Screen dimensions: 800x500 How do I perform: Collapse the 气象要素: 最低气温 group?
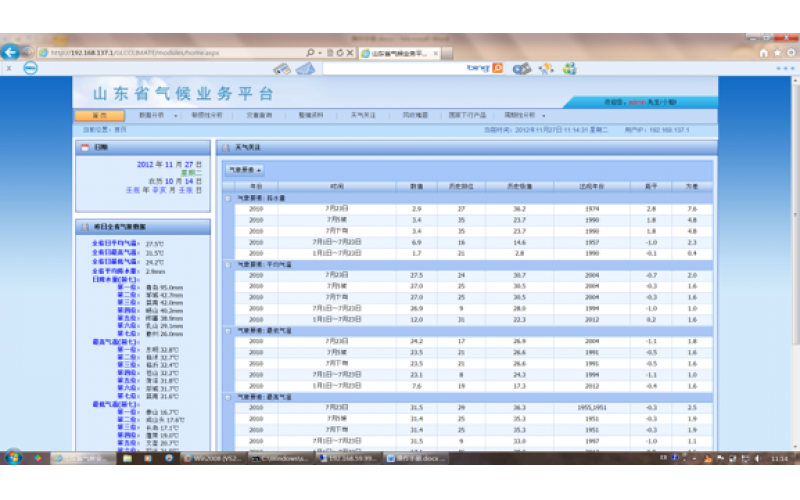coord(227,331)
